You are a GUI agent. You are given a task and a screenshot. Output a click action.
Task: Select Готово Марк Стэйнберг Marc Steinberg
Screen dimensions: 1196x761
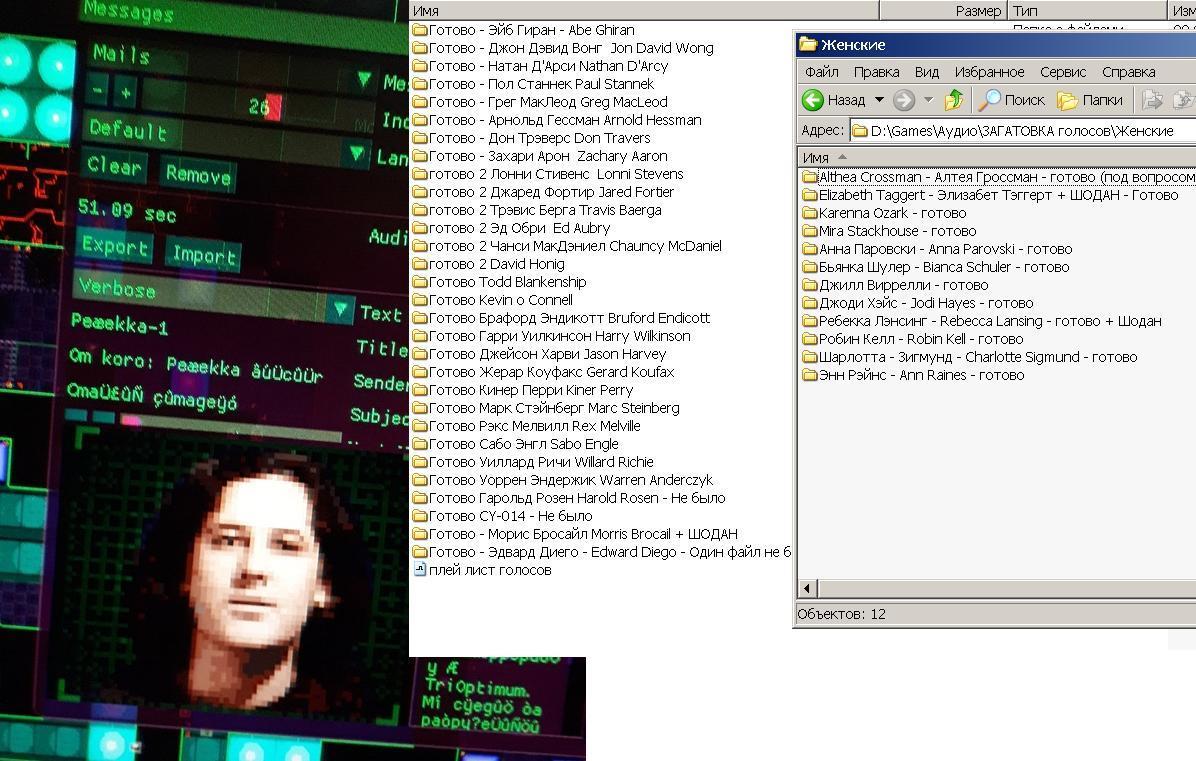pyautogui.click(x=554, y=408)
